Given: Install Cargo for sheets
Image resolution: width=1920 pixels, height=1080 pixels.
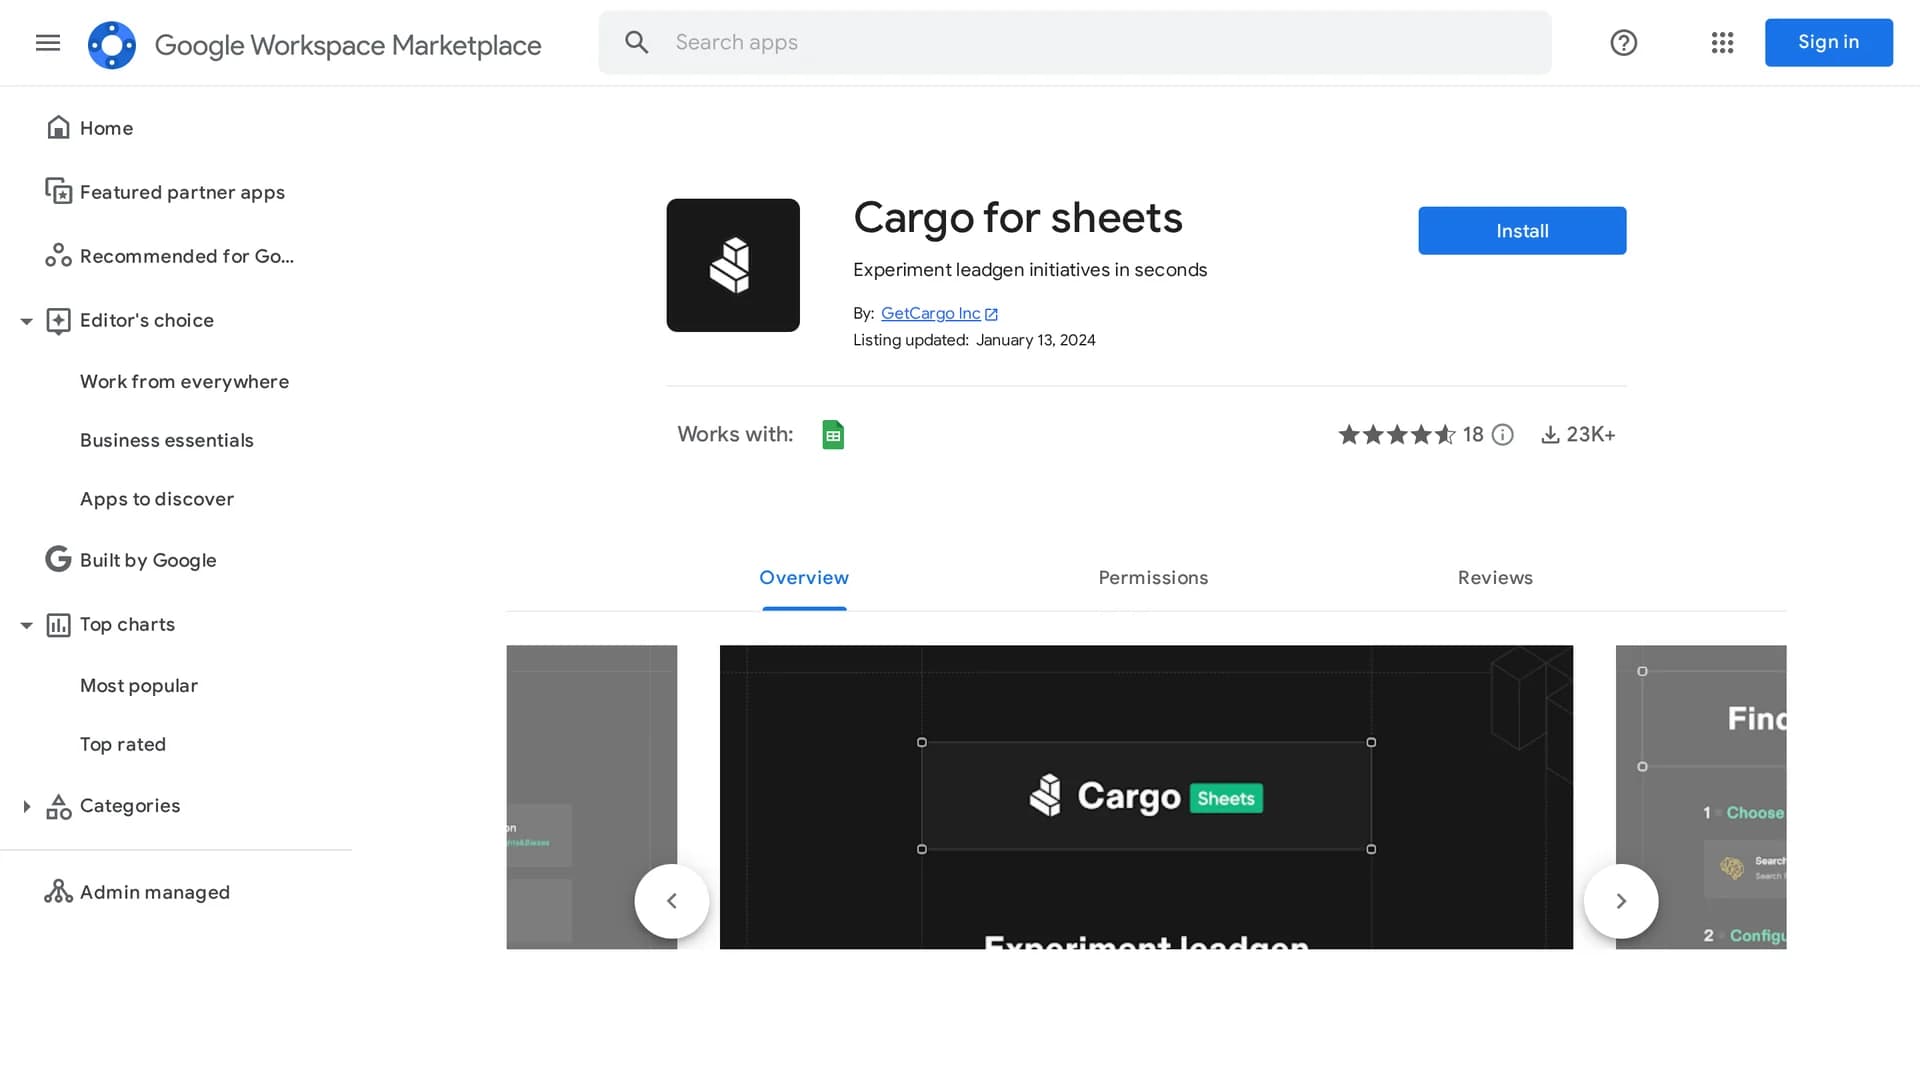Looking at the screenshot, I should pos(1522,231).
